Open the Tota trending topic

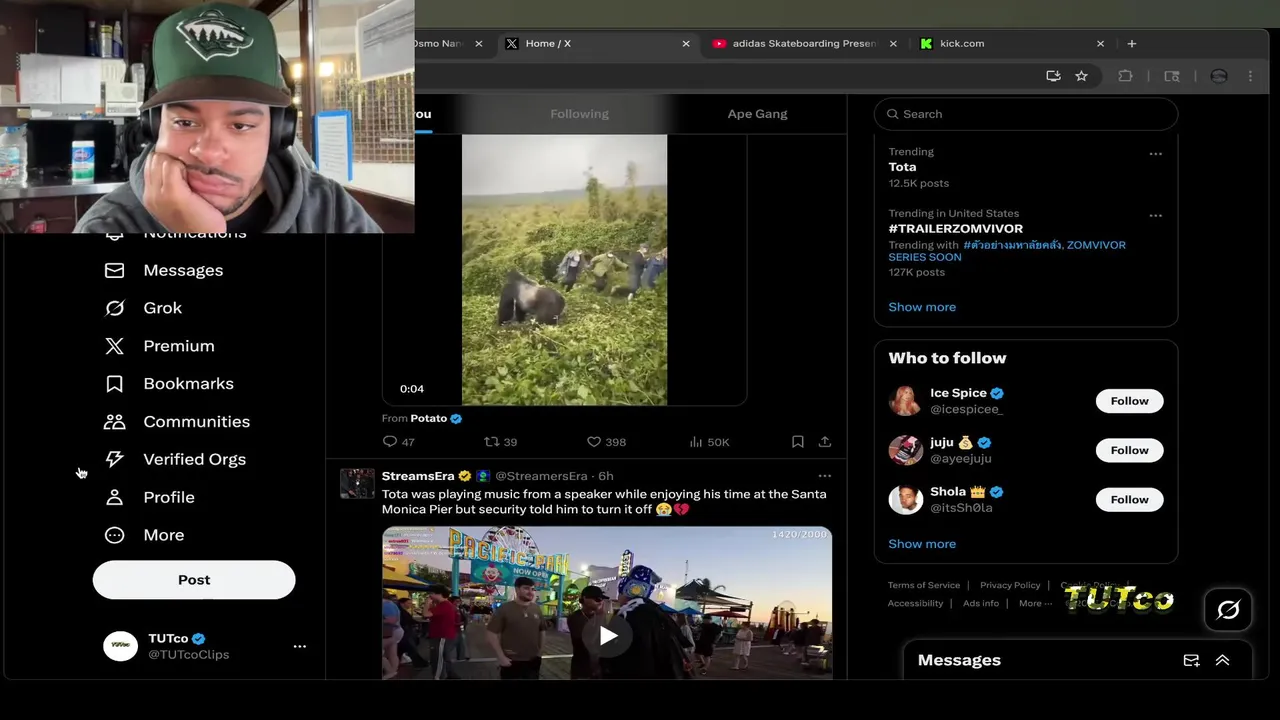(902, 167)
